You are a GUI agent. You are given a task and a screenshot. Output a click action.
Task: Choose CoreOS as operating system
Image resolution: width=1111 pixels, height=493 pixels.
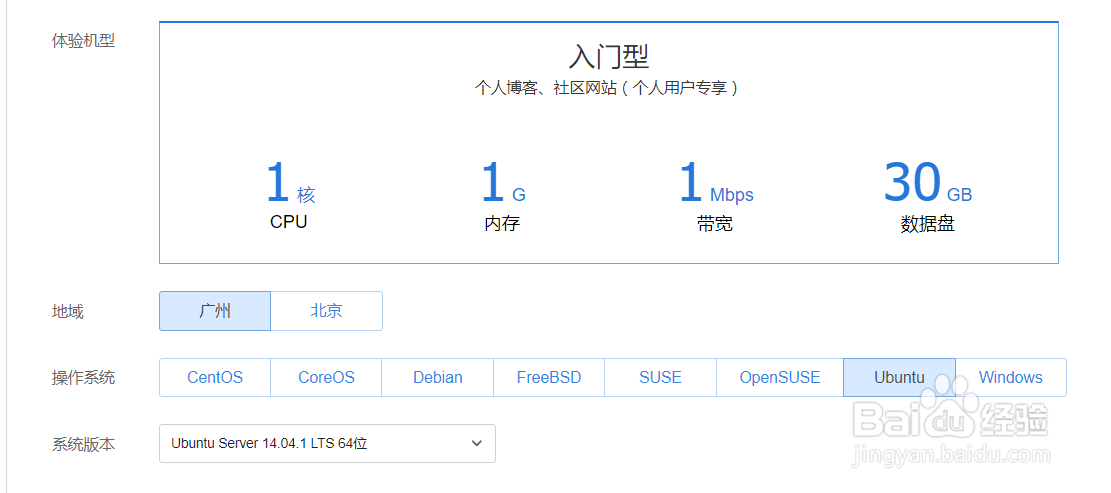pyautogui.click(x=326, y=378)
